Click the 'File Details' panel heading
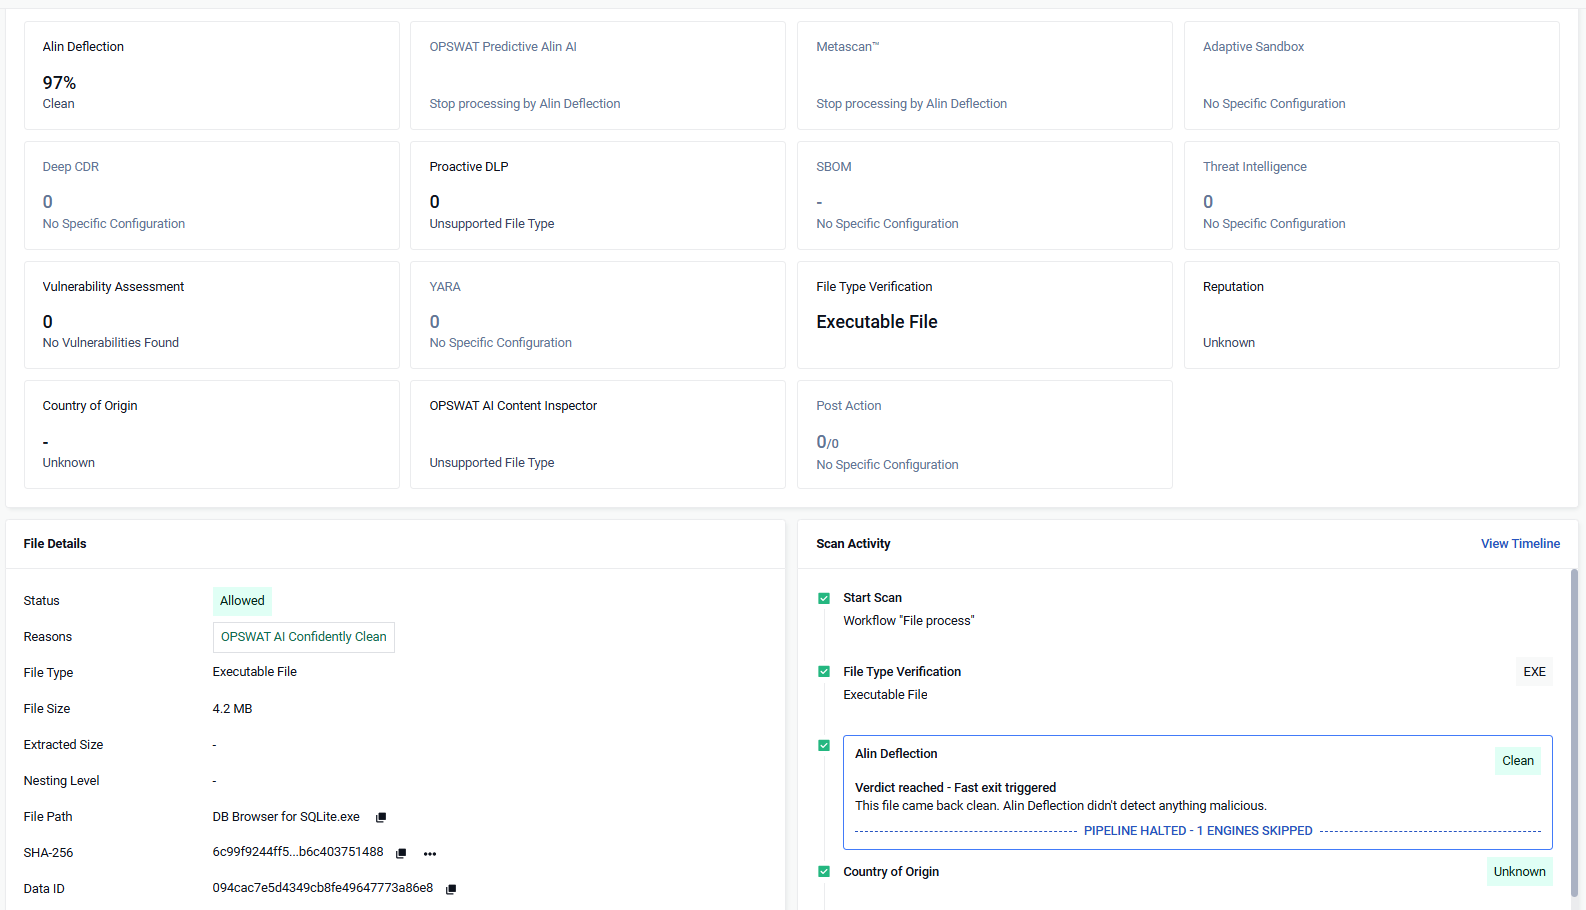Viewport: 1586px width, 910px height. [x=55, y=544]
